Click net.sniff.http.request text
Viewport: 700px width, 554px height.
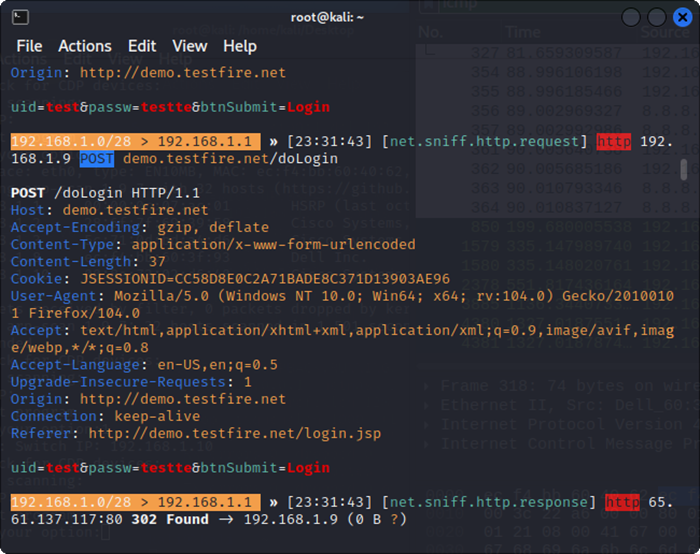coord(484,142)
